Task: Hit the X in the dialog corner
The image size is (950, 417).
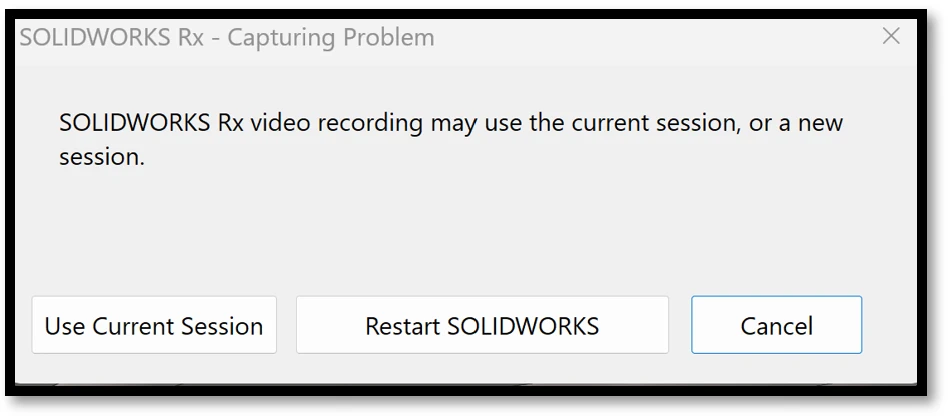Action: (x=891, y=37)
